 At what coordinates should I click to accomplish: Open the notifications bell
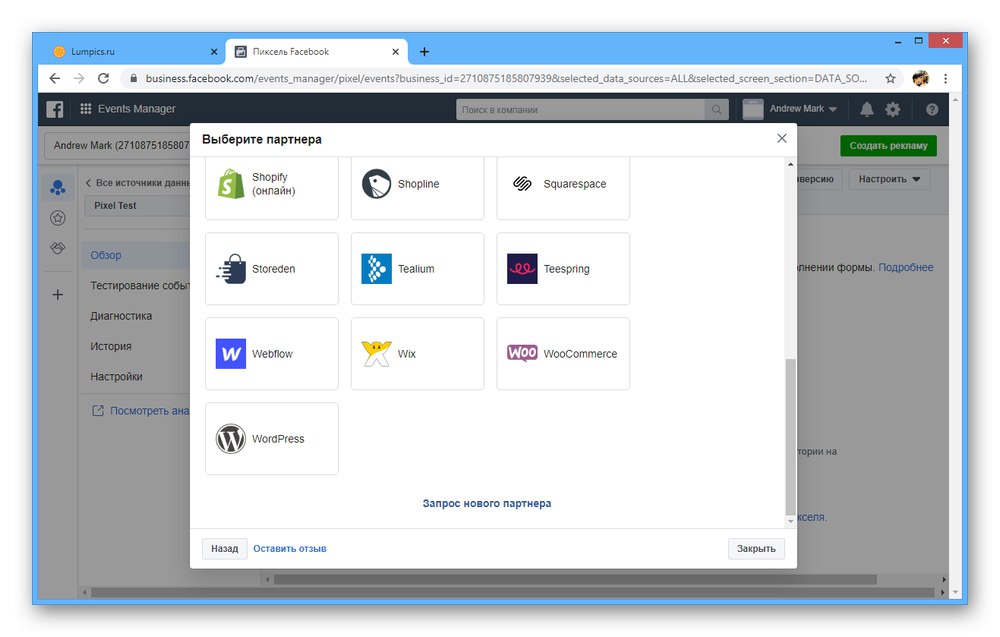coord(867,110)
